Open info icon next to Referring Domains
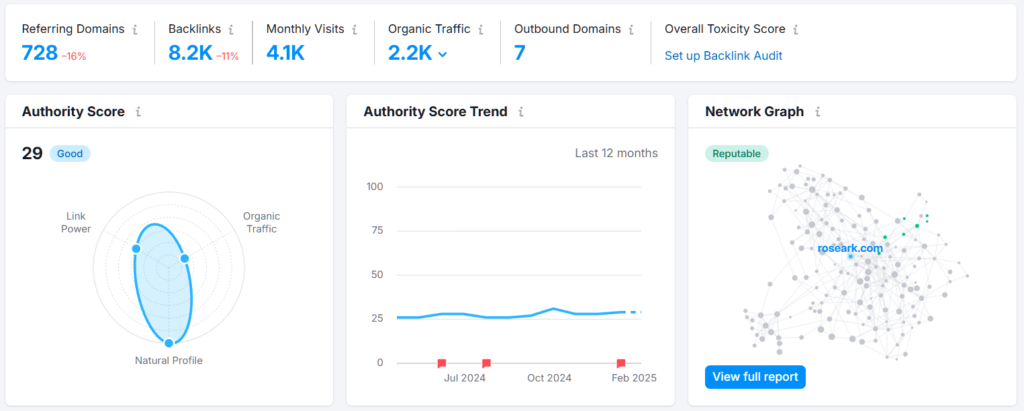This screenshot has height=411, width=1024. (135, 29)
